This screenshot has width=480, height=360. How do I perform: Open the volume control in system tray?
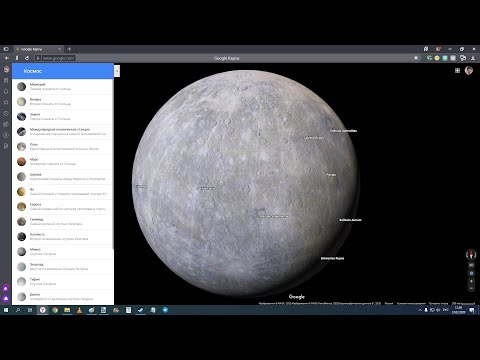[x=438, y=310]
